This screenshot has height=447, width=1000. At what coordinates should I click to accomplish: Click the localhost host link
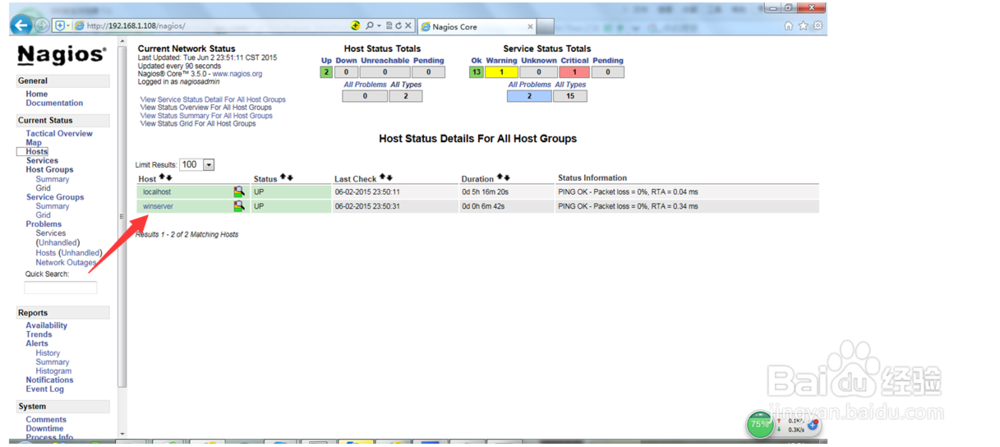tap(157, 191)
